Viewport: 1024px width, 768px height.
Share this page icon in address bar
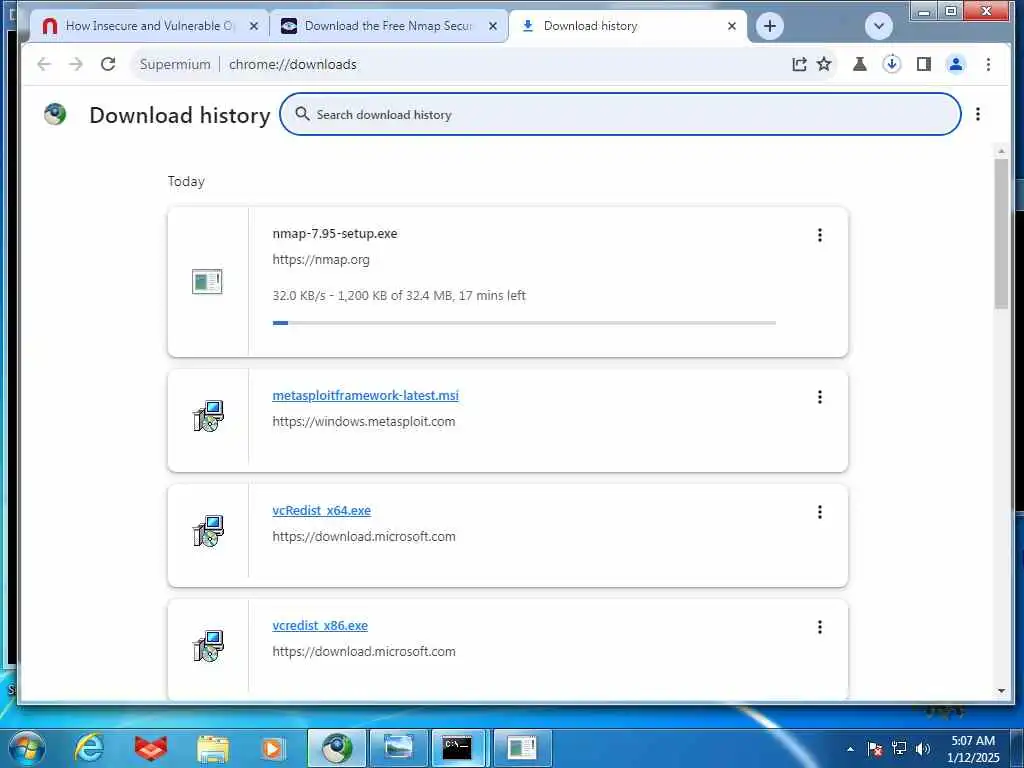(x=799, y=64)
